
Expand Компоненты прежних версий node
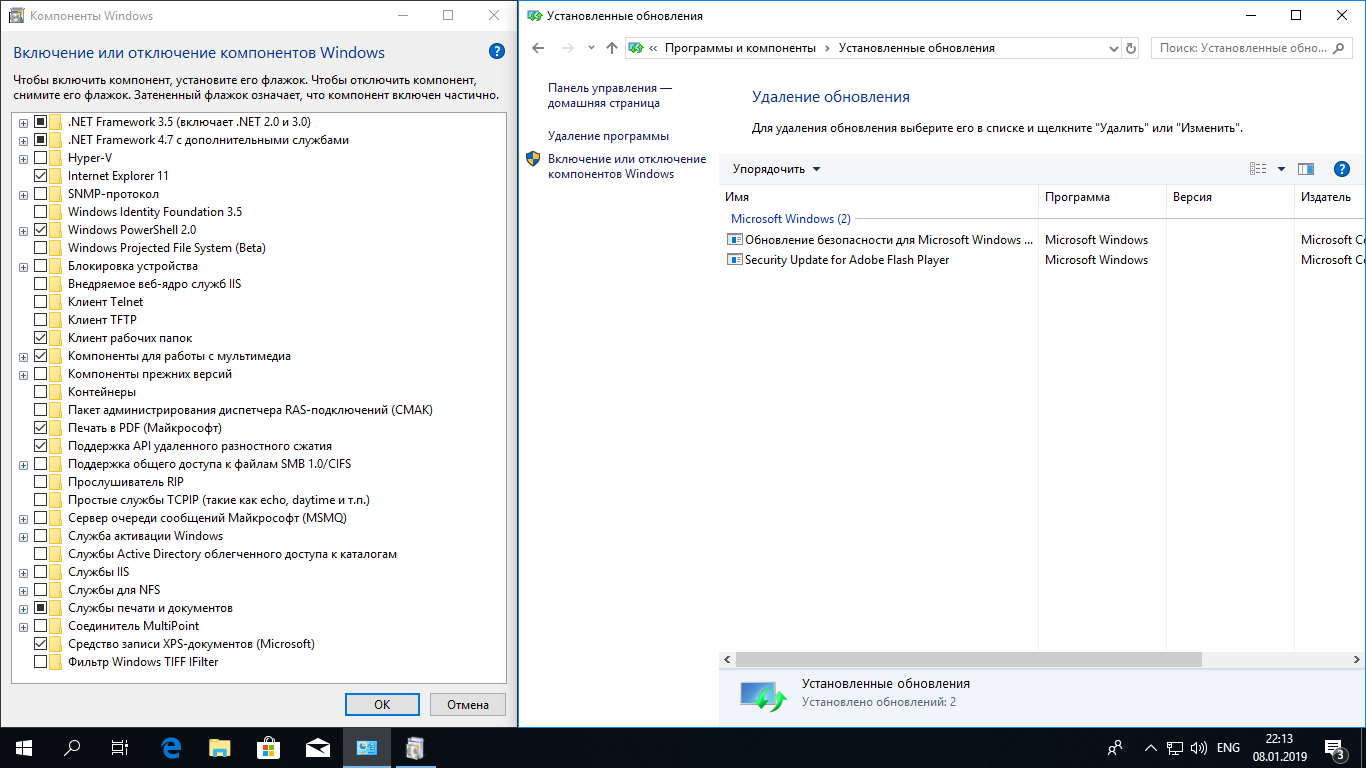coord(23,374)
